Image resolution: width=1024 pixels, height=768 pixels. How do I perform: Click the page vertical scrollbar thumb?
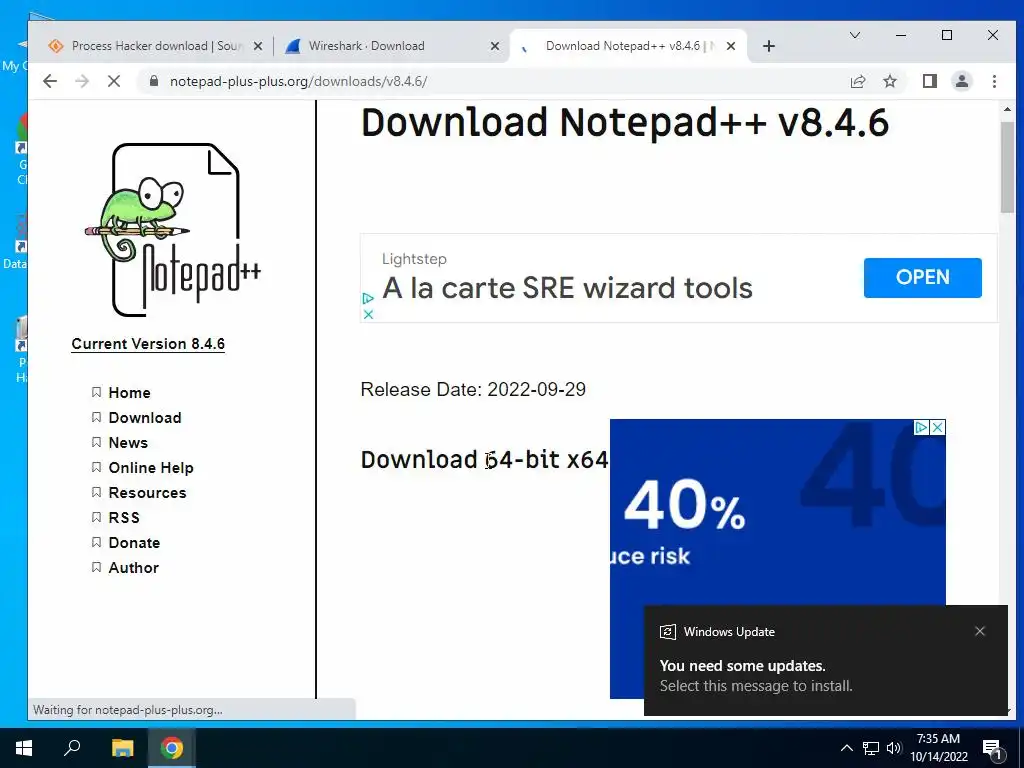[1006, 167]
